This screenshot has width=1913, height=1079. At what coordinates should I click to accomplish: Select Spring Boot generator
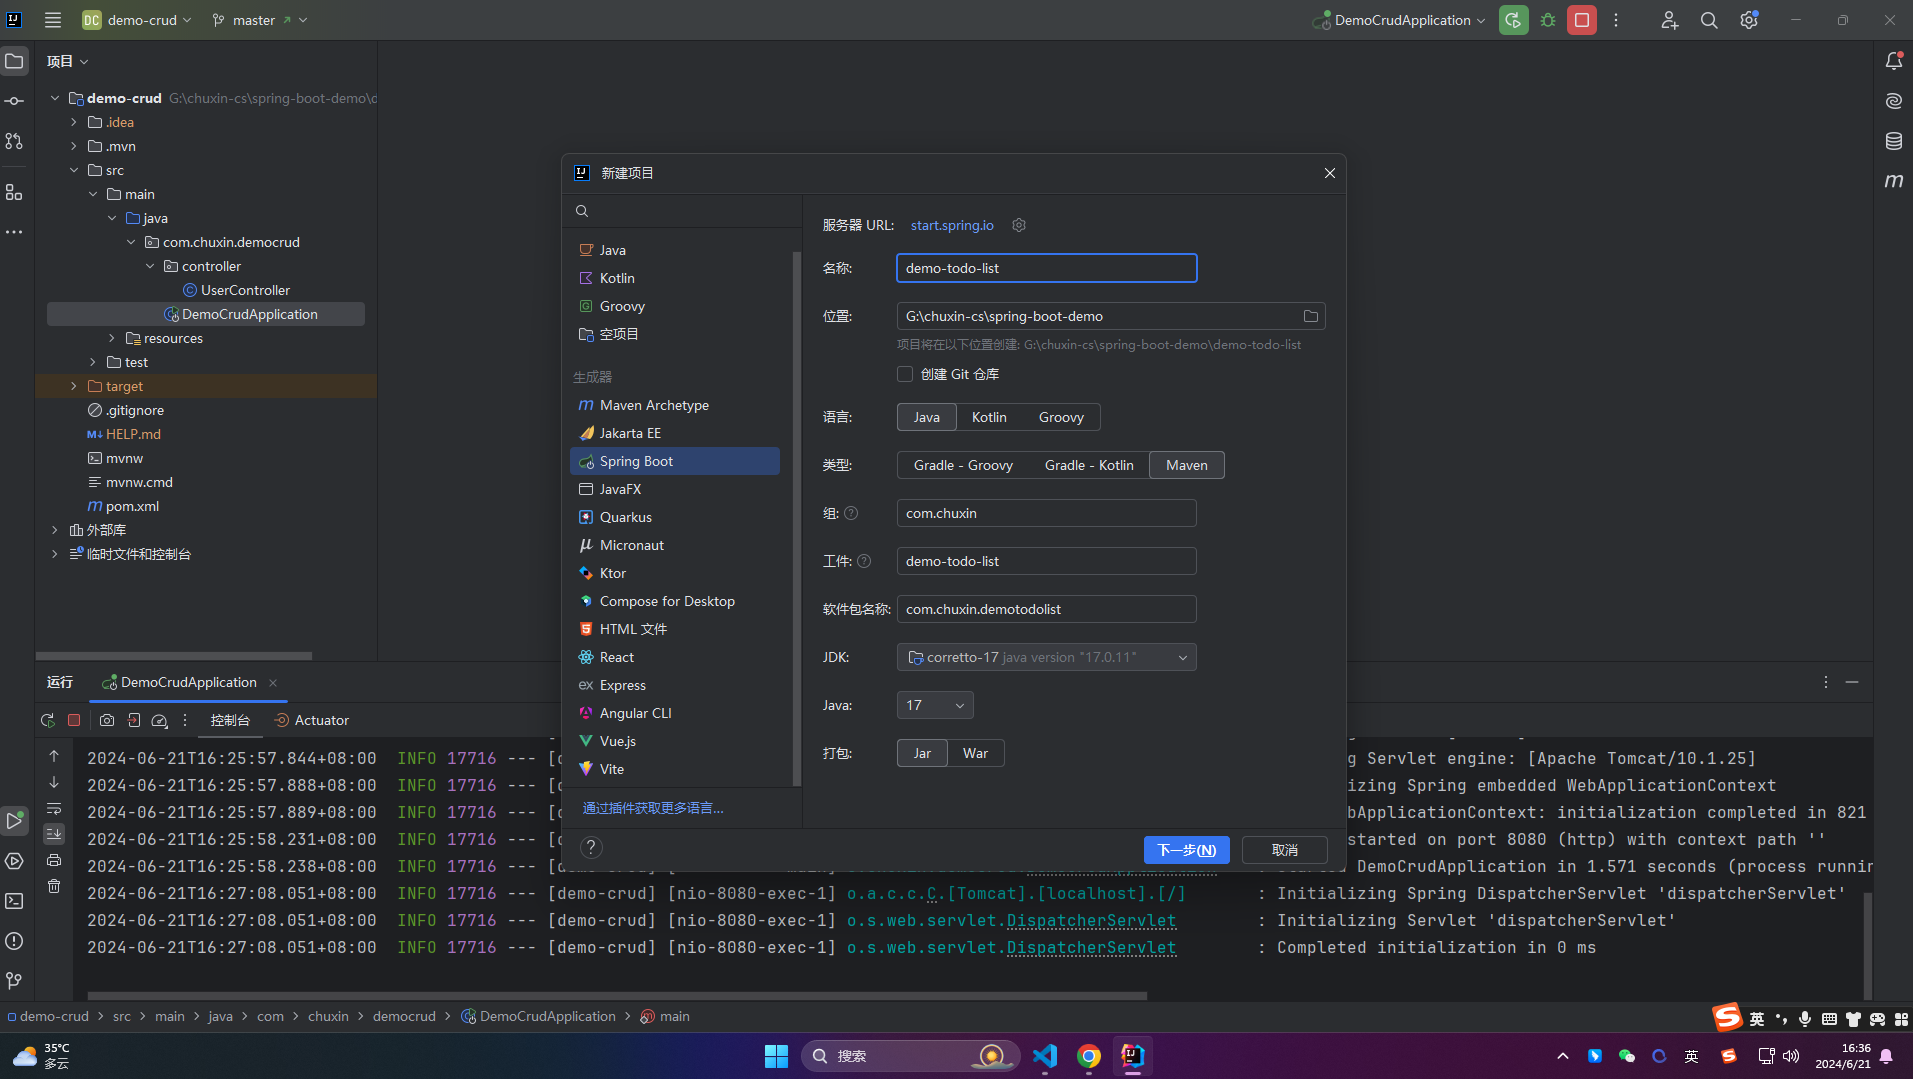(675, 461)
